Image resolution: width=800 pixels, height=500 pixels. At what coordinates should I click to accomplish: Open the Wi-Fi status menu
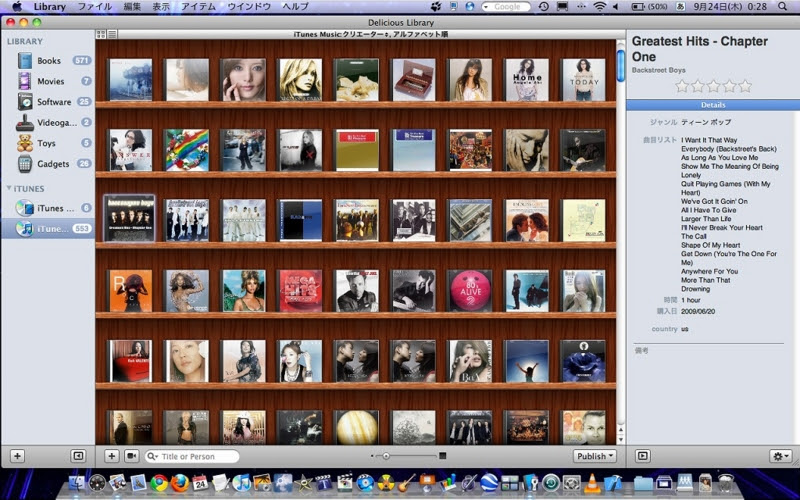pos(599,7)
